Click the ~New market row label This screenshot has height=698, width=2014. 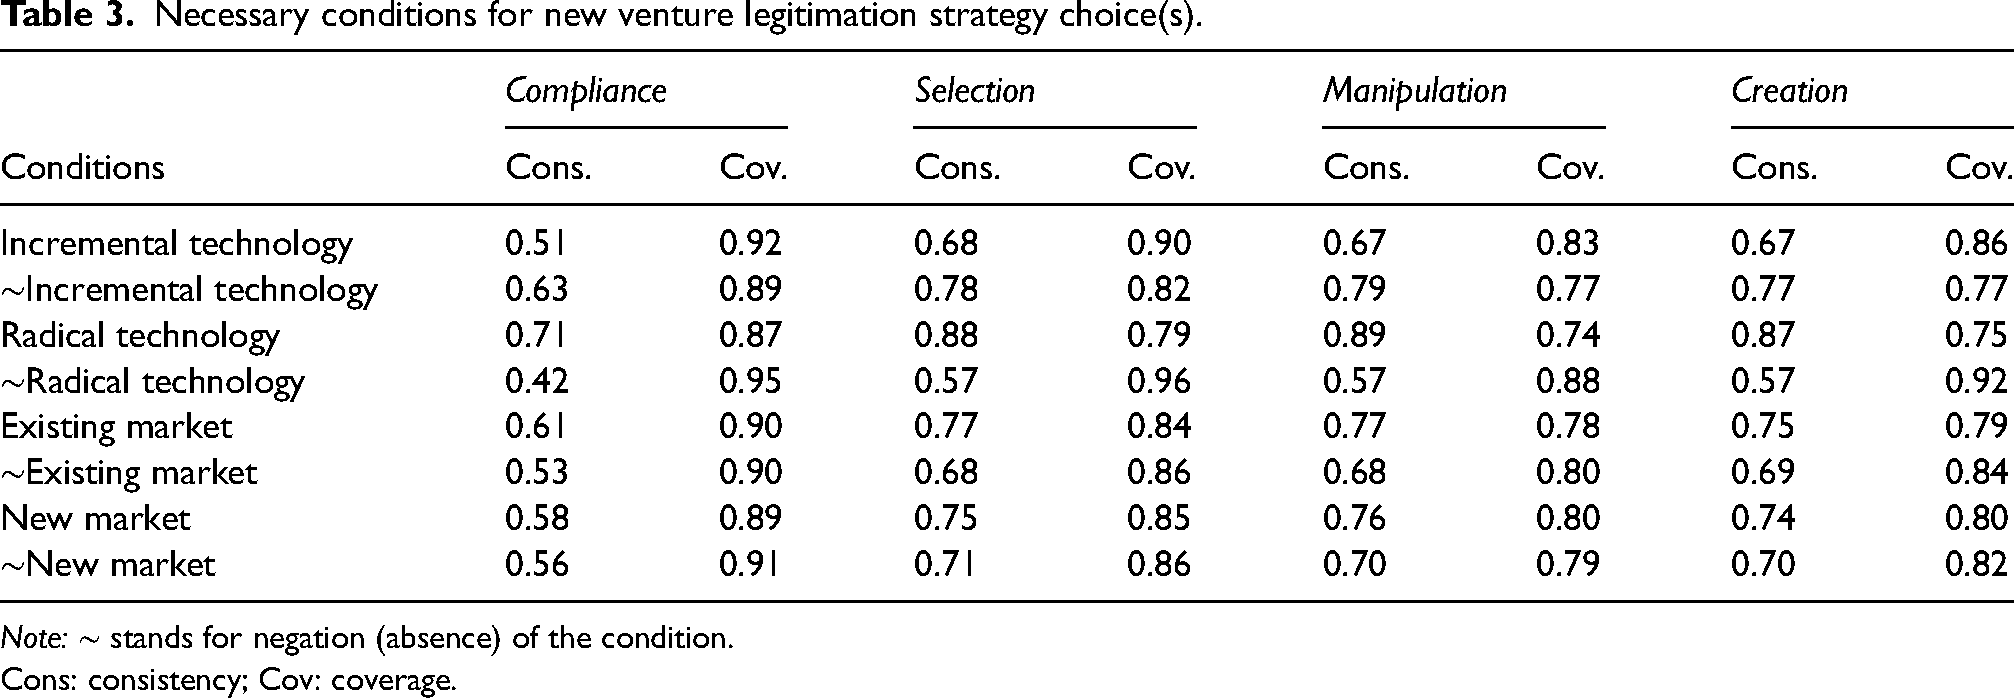(108, 564)
